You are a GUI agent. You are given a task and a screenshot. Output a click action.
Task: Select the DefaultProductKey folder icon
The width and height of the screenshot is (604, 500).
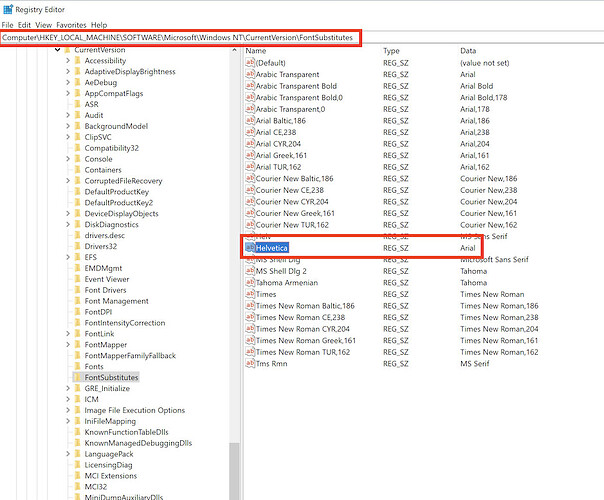[77, 191]
